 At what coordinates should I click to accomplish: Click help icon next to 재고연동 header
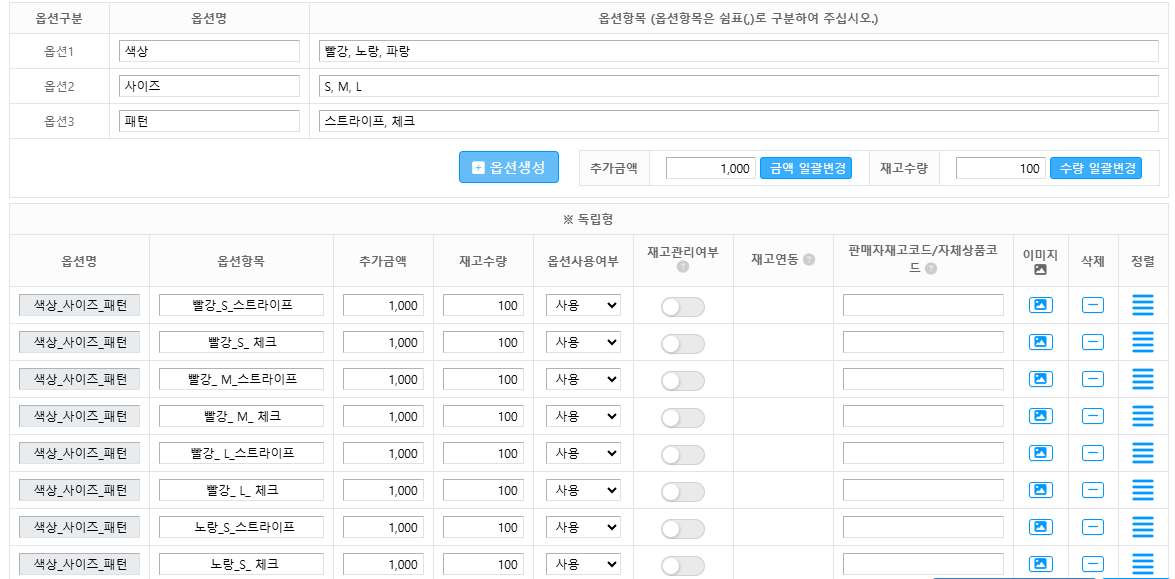point(809,260)
